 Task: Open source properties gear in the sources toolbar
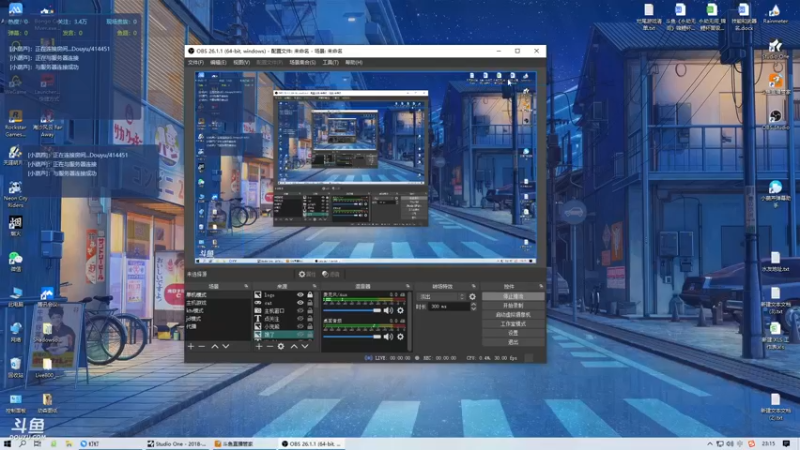coord(281,346)
